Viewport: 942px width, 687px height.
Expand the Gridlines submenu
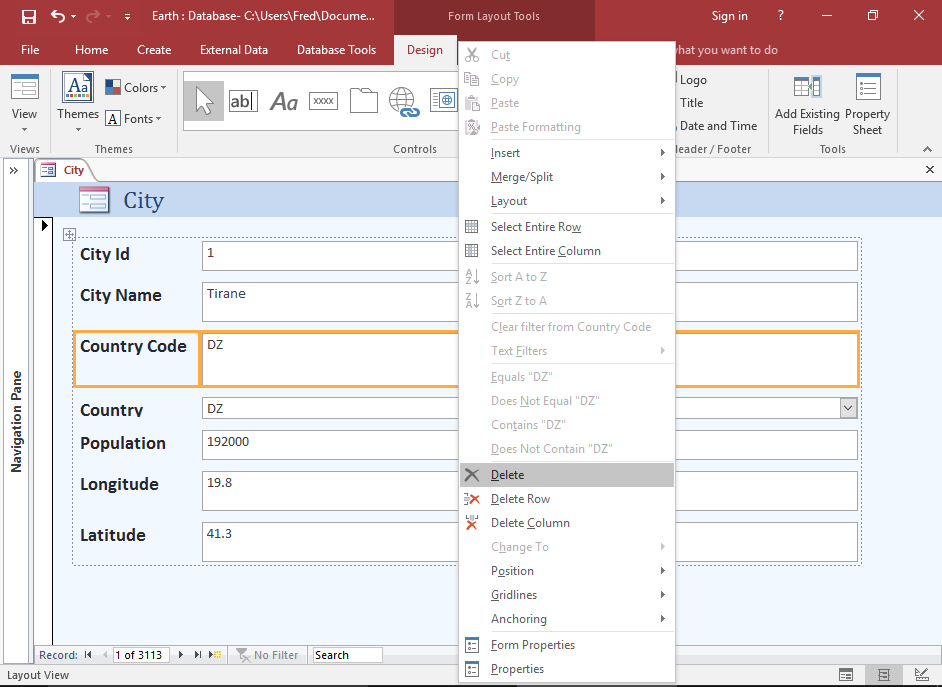pyautogui.click(x=567, y=595)
